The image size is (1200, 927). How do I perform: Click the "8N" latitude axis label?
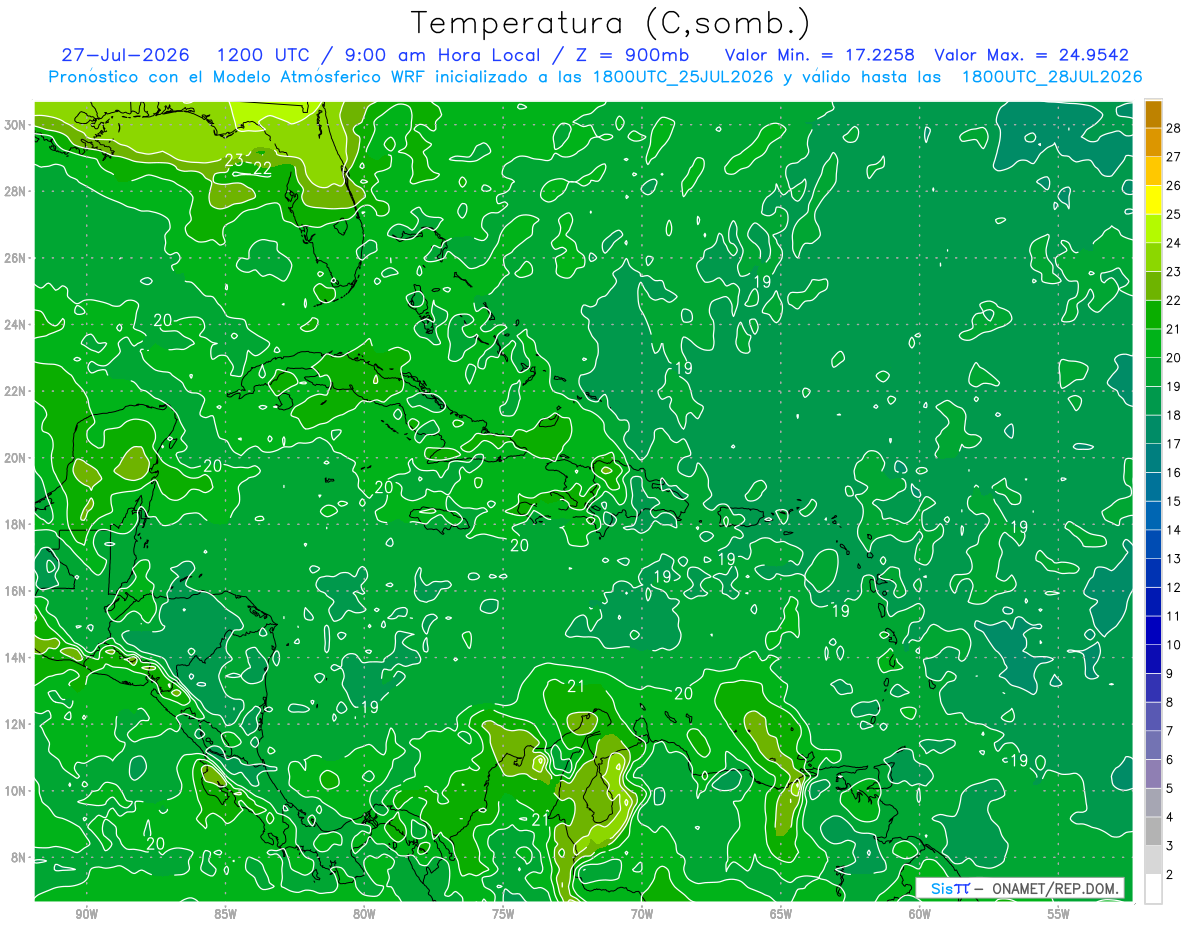(20, 857)
